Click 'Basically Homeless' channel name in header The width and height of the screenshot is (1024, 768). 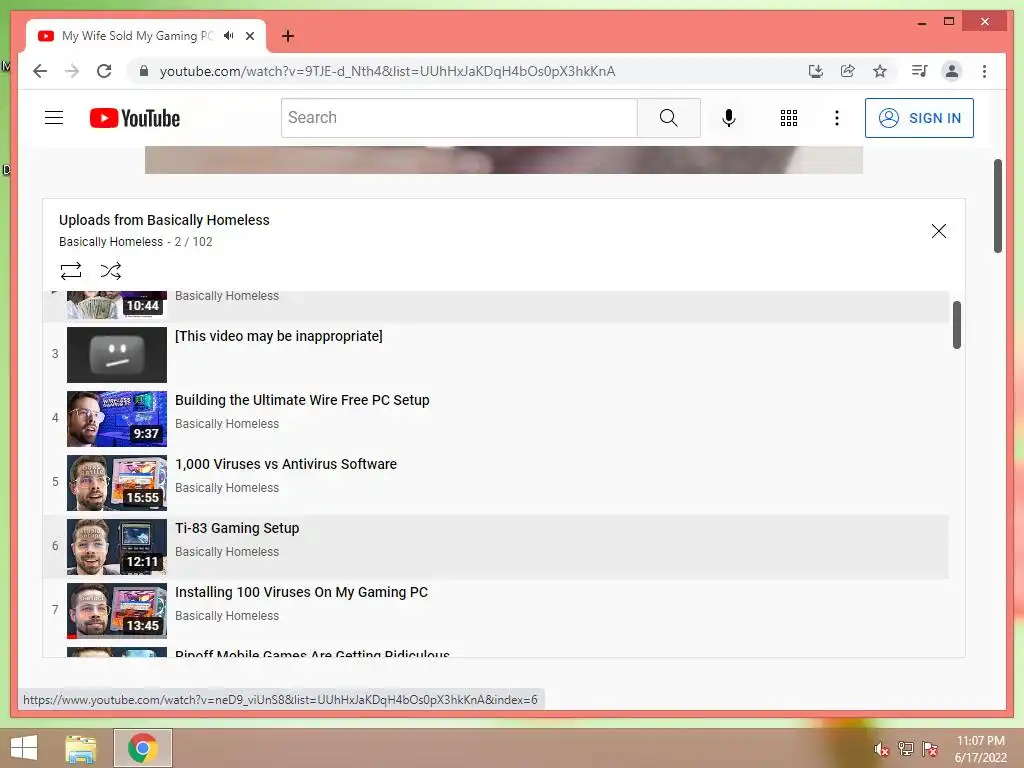point(111,242)
